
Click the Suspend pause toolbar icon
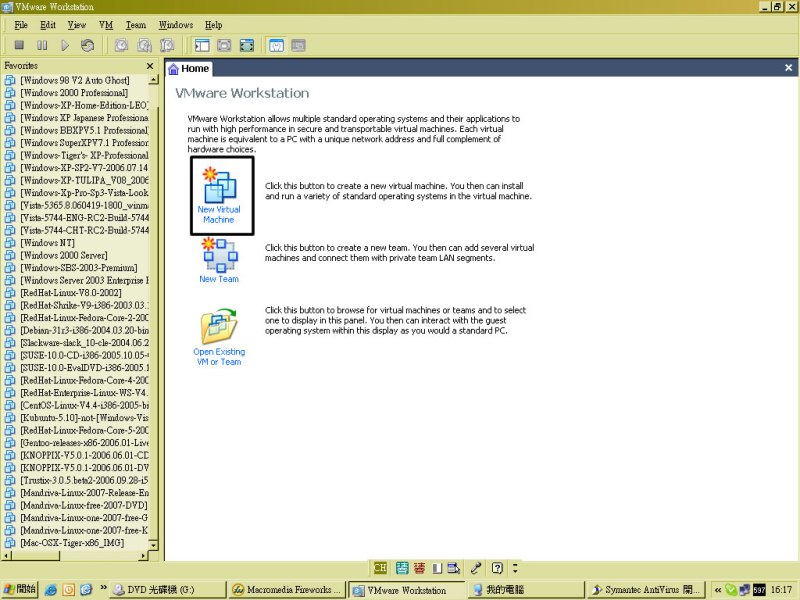(x=42, y=45)
